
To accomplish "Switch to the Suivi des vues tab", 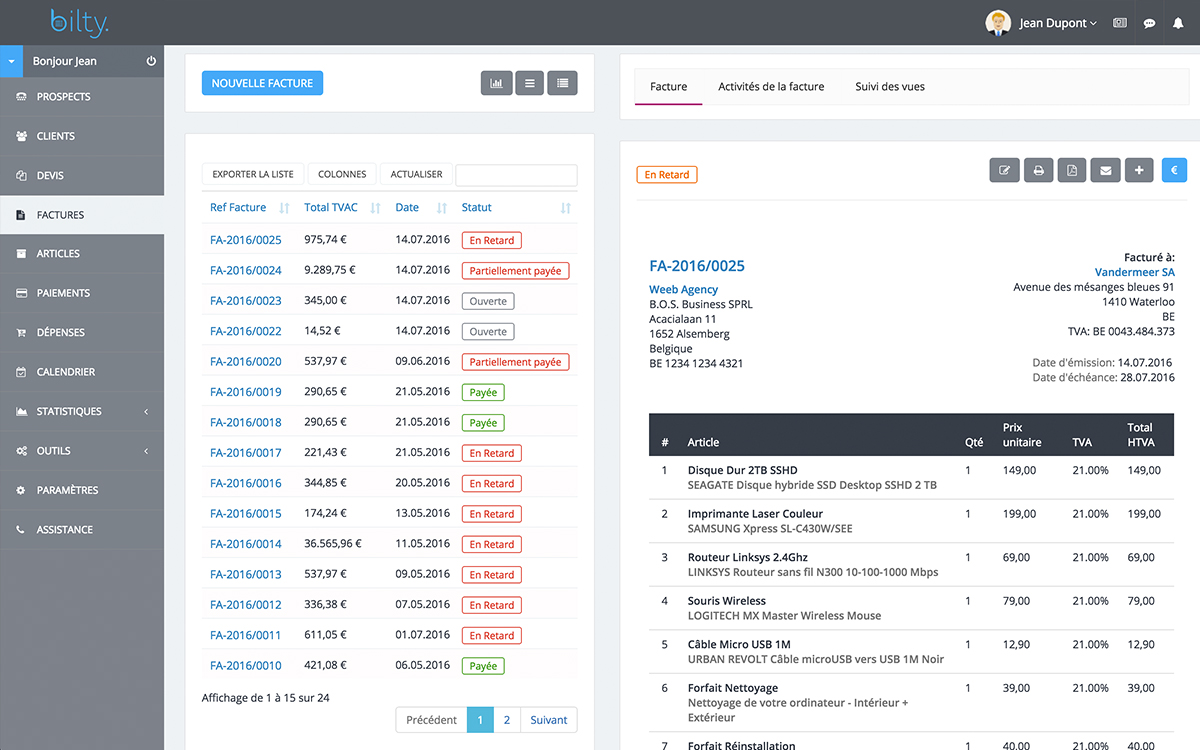I will coord(889,86).
